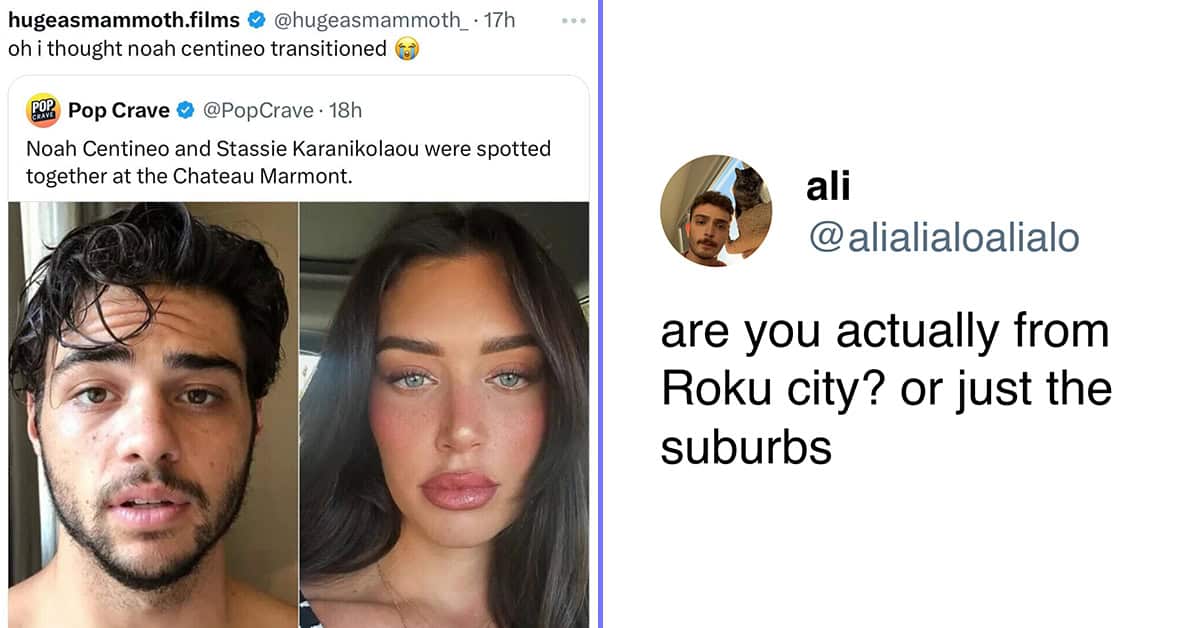Click the hugeasmammoth.films verified badge

coord(256,19)
